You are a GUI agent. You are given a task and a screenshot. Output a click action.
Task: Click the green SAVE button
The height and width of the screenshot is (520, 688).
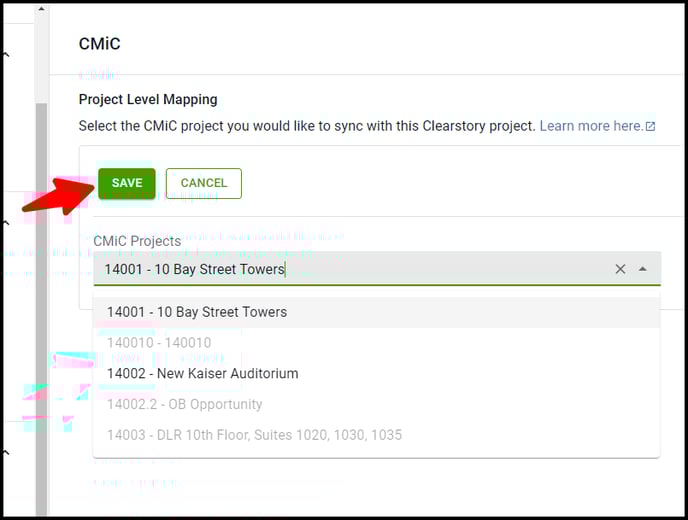(127, 183)
